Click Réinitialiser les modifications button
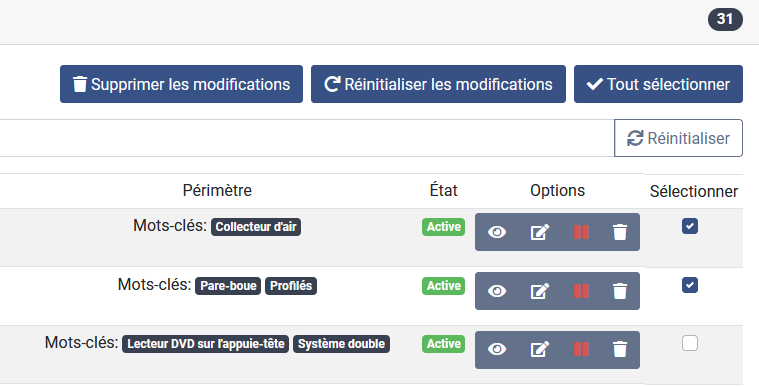Viewport: 759px width, 386px height. [438, 84]
